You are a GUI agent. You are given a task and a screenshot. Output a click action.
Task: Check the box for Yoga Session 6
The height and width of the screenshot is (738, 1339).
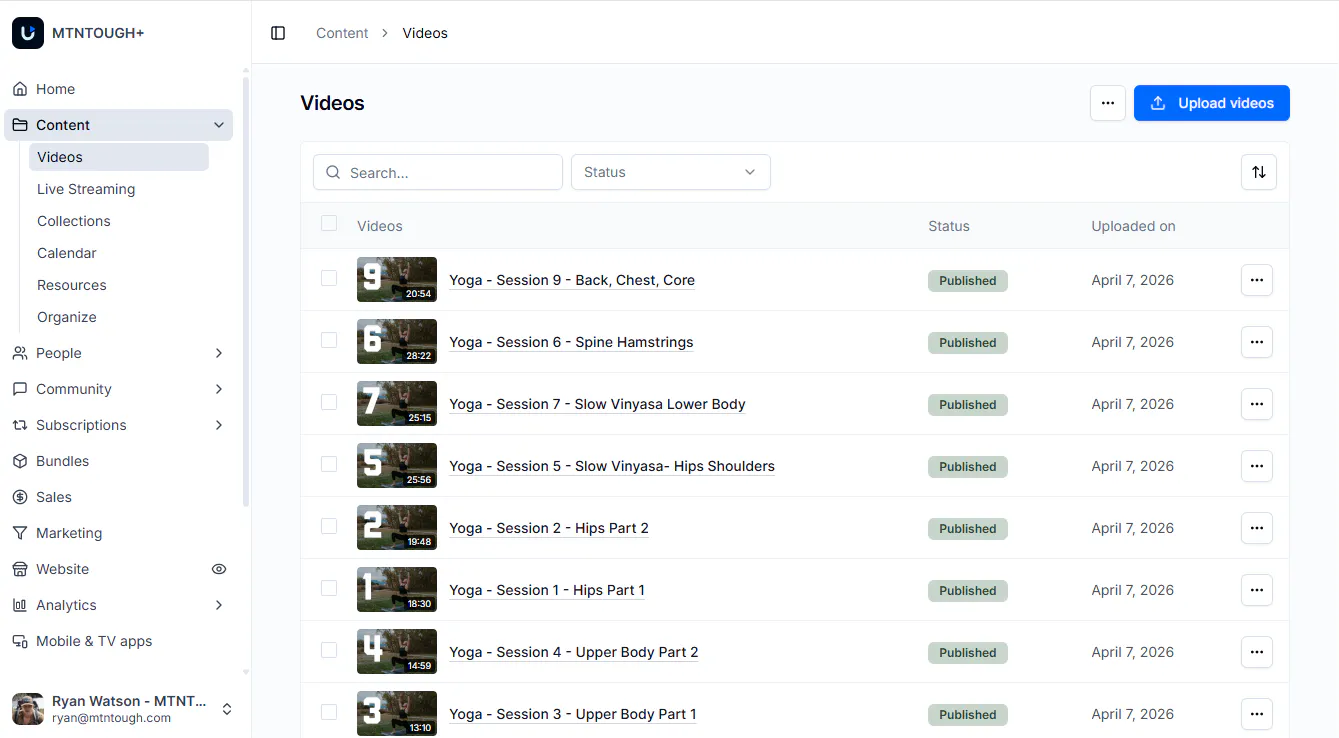329,340
